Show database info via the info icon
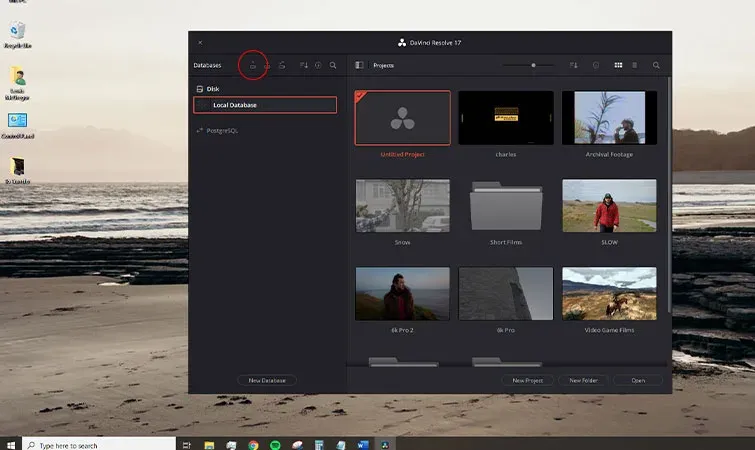The height and width of the screenshot is (450, 755). tap(318, 65)
